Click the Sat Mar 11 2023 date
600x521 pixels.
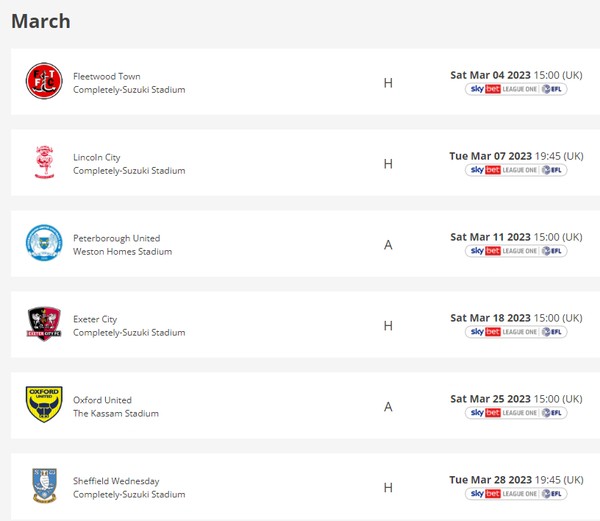pyautogui.click(x=490, y=237)
